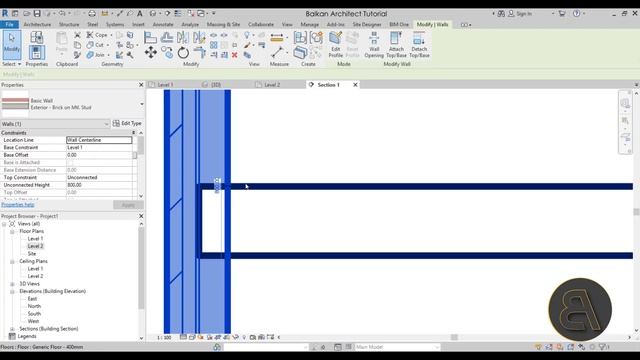
Task: Click the Aligned Dimension measure tool
Action: tap(277, 38)
